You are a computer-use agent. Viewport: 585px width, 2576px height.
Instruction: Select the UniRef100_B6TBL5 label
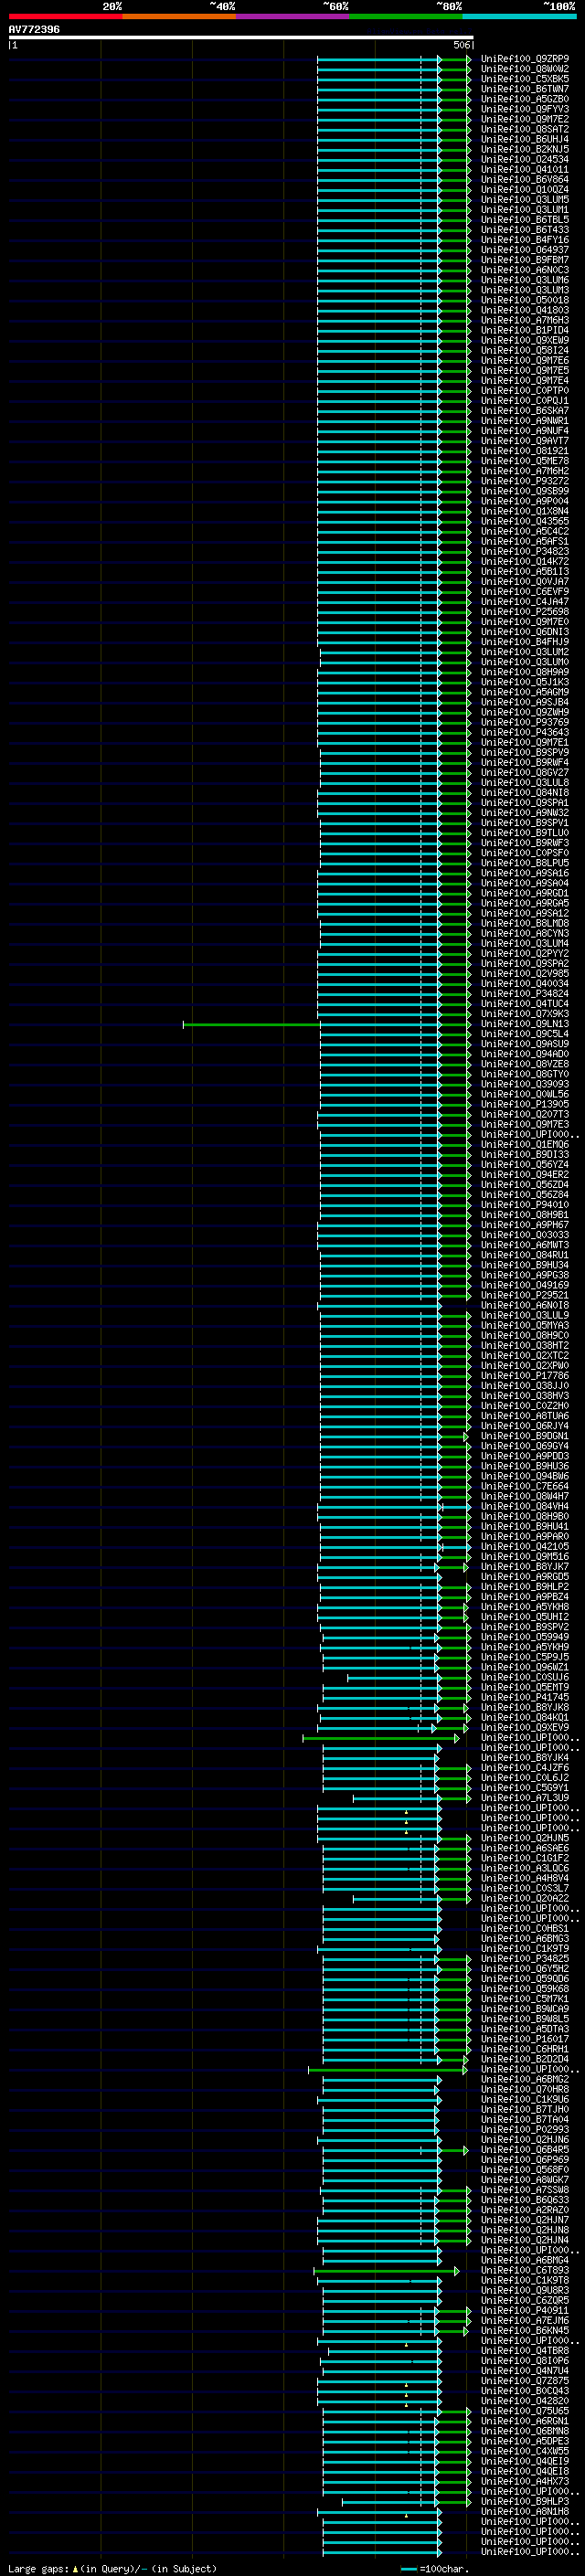pos(525,220)
